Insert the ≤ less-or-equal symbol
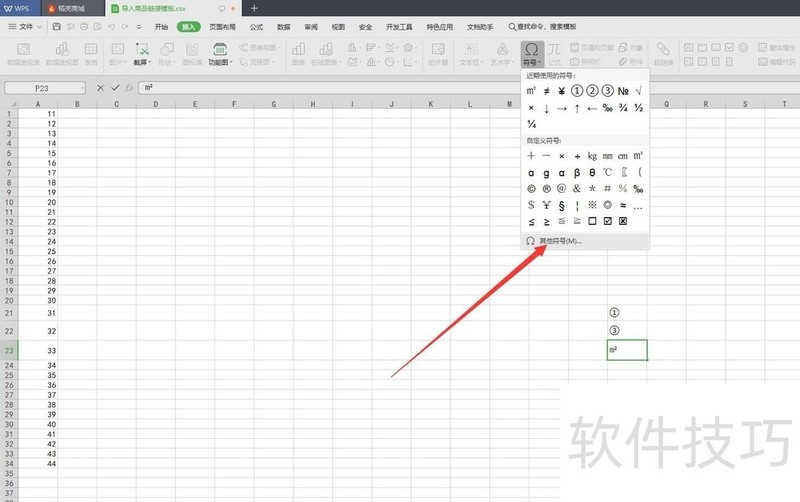 coord(531,221)
